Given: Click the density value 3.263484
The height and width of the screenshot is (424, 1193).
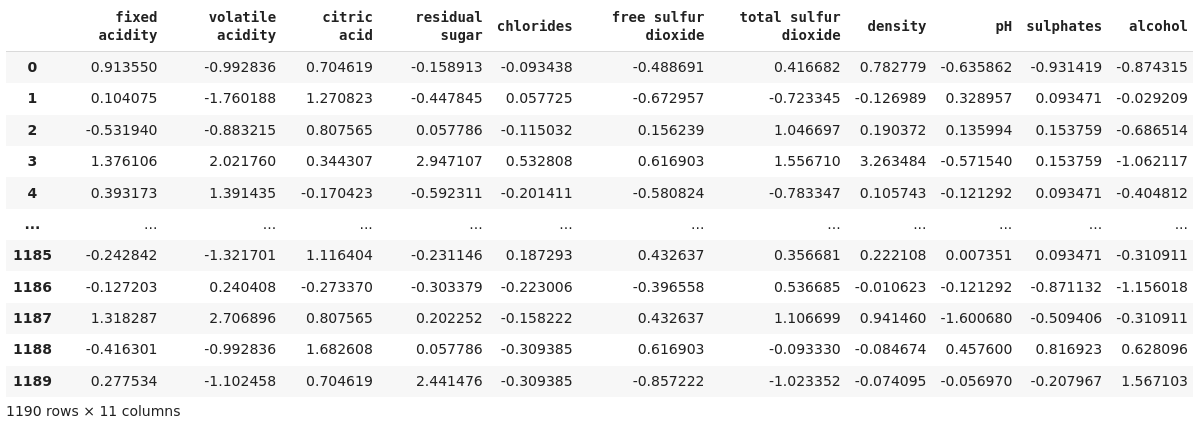Looking at the screenshot, I should 892,162.
